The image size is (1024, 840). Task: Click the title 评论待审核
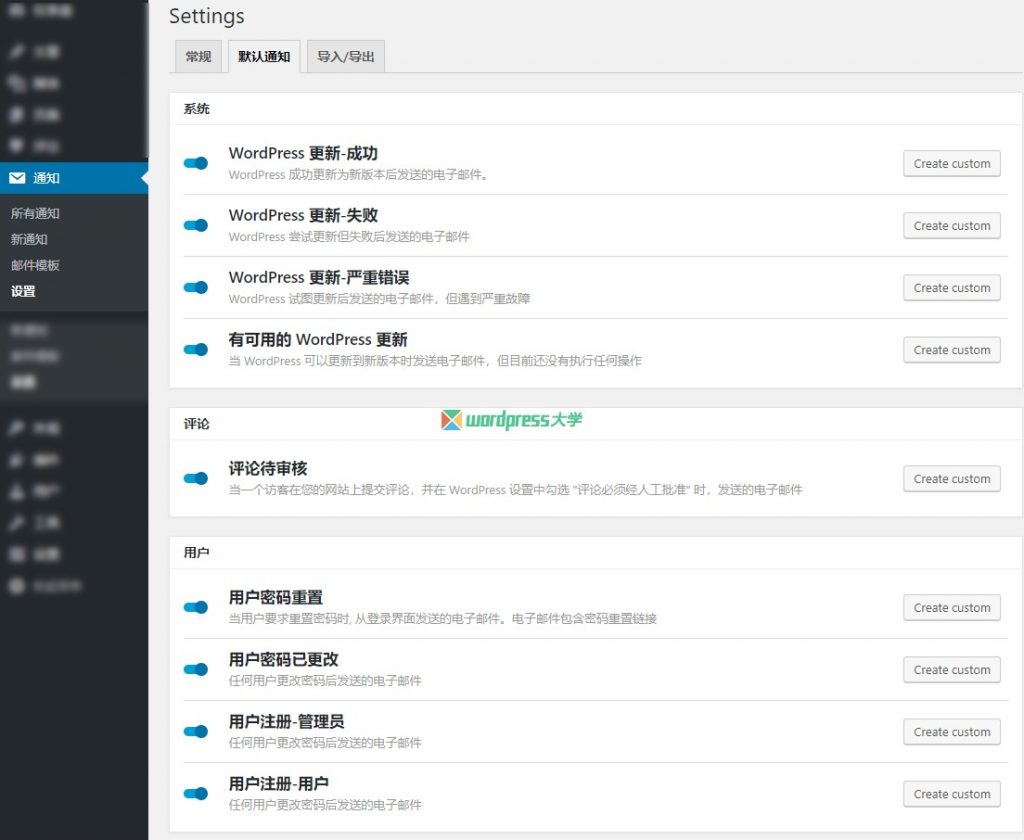(x=268, y=468)
